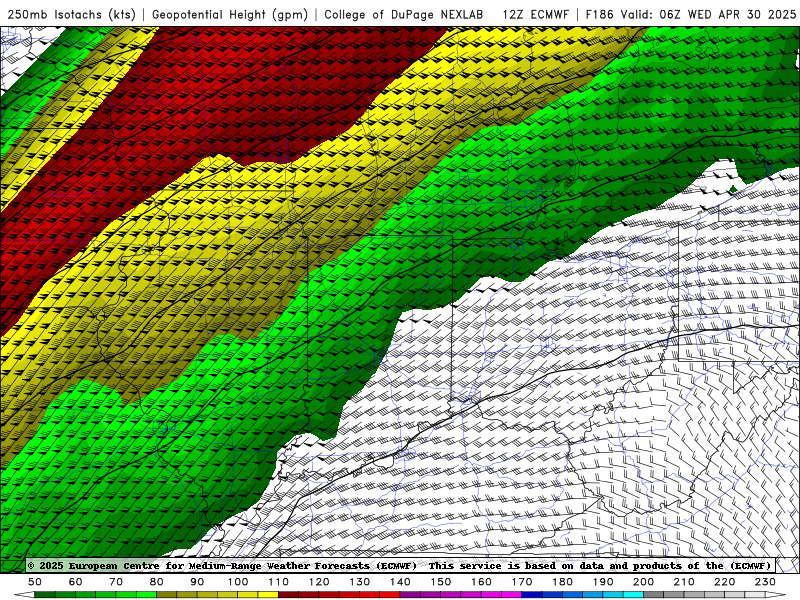Click the 140 label on the color scale
The width and height of the screenshot is (800, 600).
coord(400,582)
